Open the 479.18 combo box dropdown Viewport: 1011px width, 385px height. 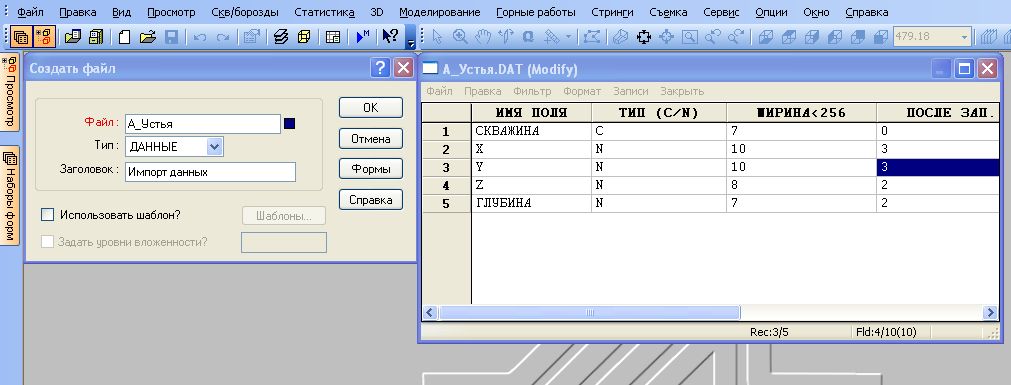(965, 37)
